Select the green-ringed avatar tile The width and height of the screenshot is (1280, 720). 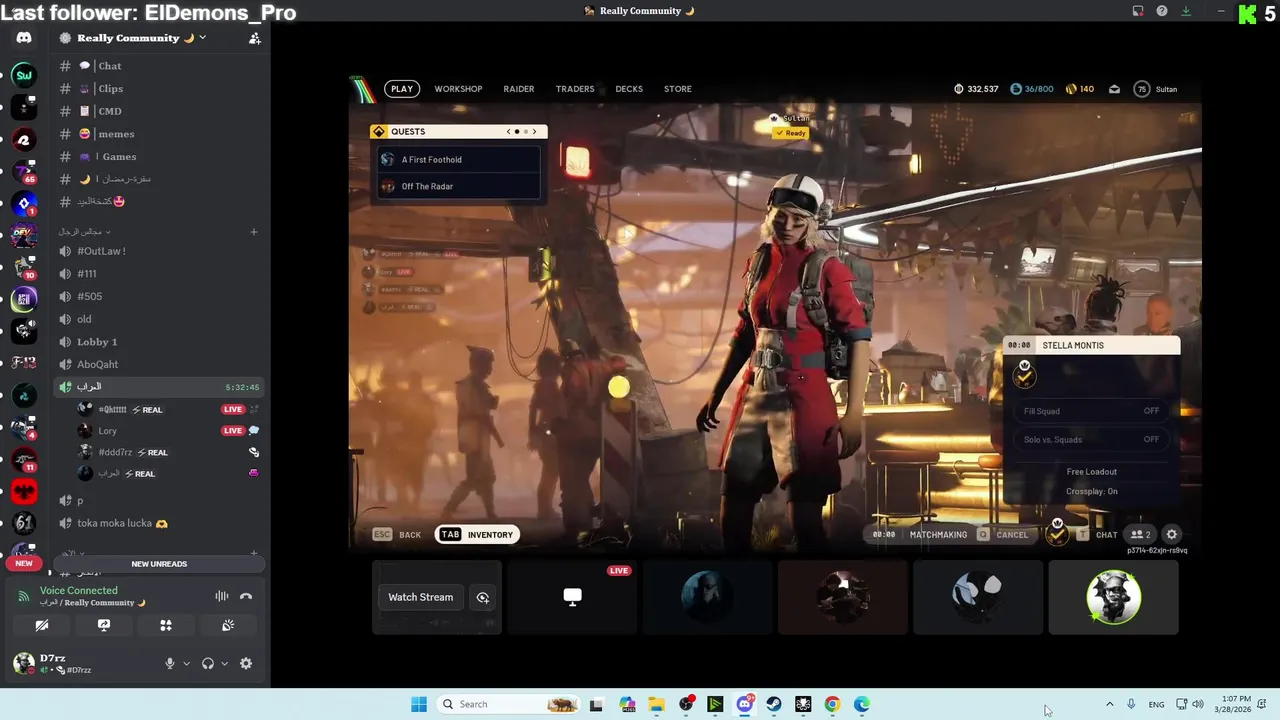tap(1113, 597)
